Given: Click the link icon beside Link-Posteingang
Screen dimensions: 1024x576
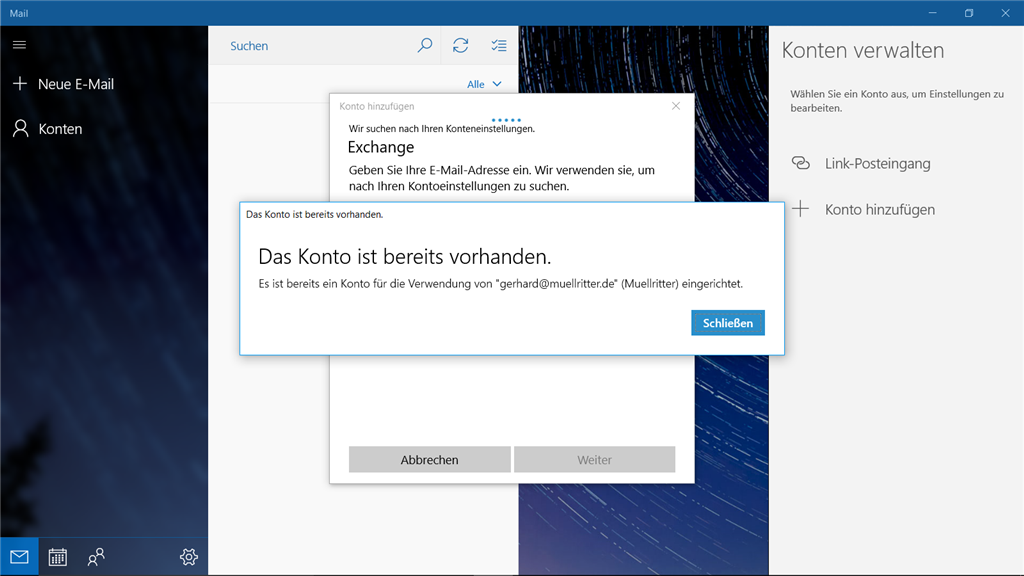Looking at the screenshot, I should pos(801,163).
